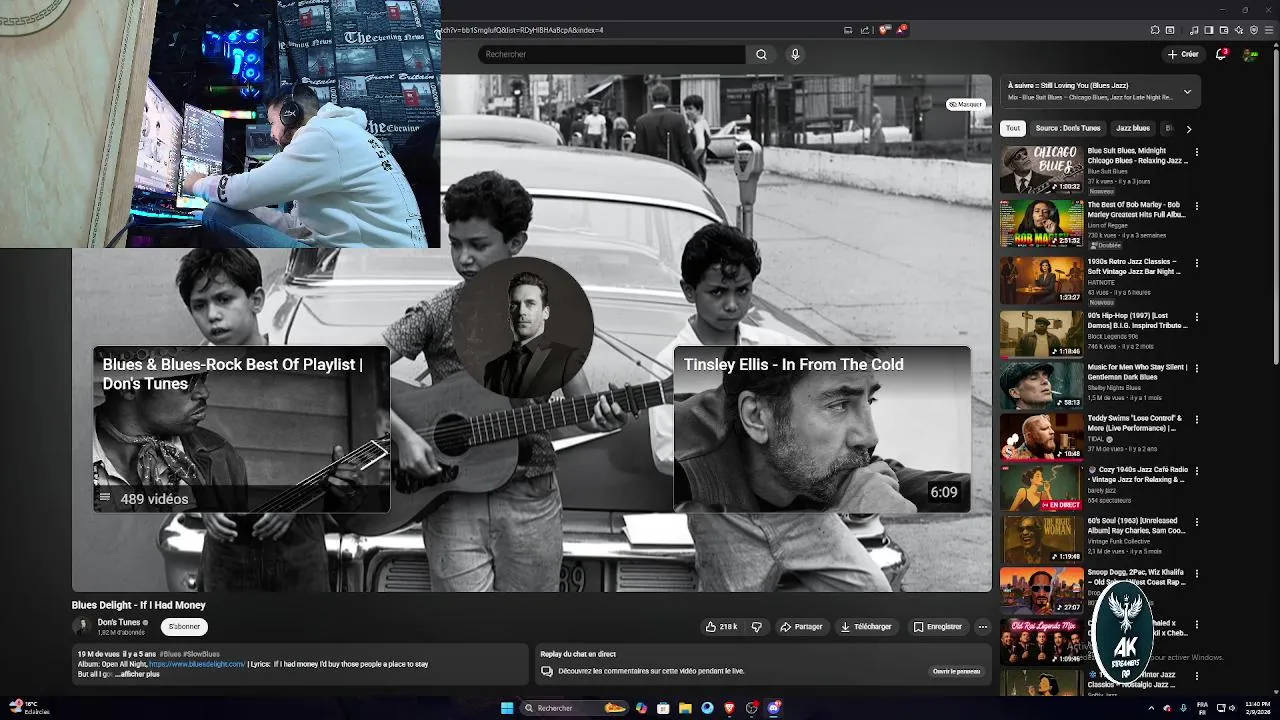Screen dimensions: 1280x720
Task: Open options for Cozy 1940s Jazz Café
Action: pos(1196,470)
